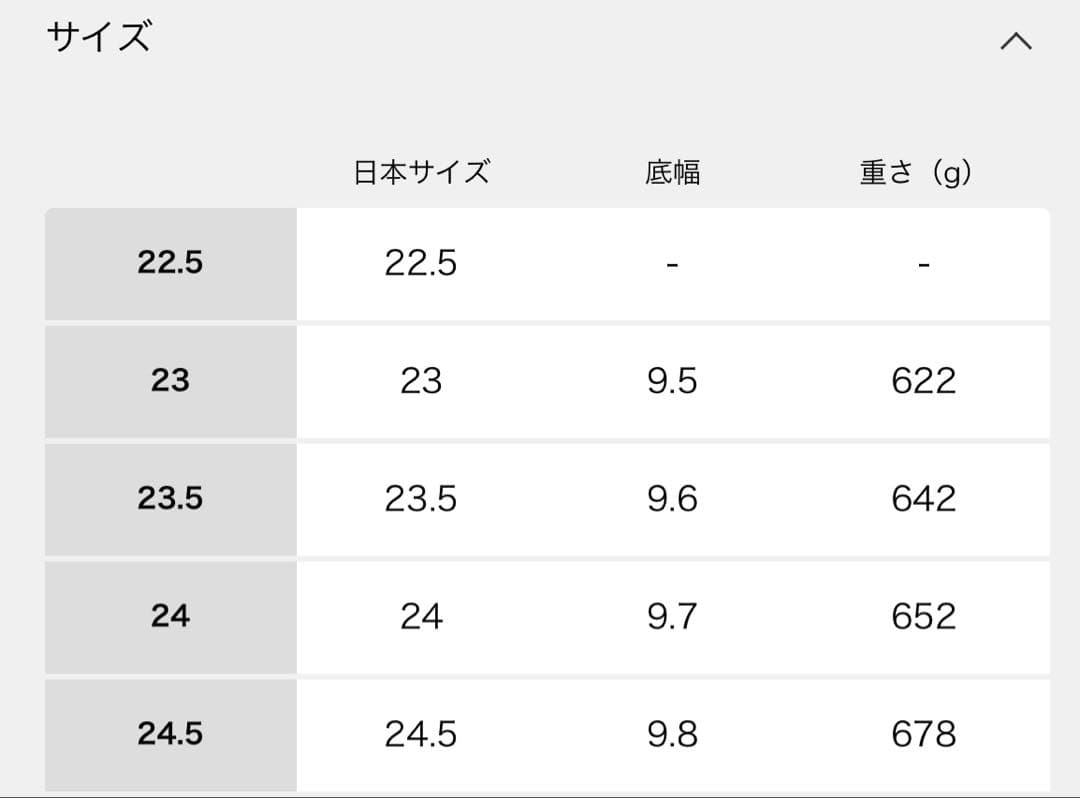Collapse the サイズ section chevron
The height and width of the screenshot is (798, 1080).
(1015, 41)
